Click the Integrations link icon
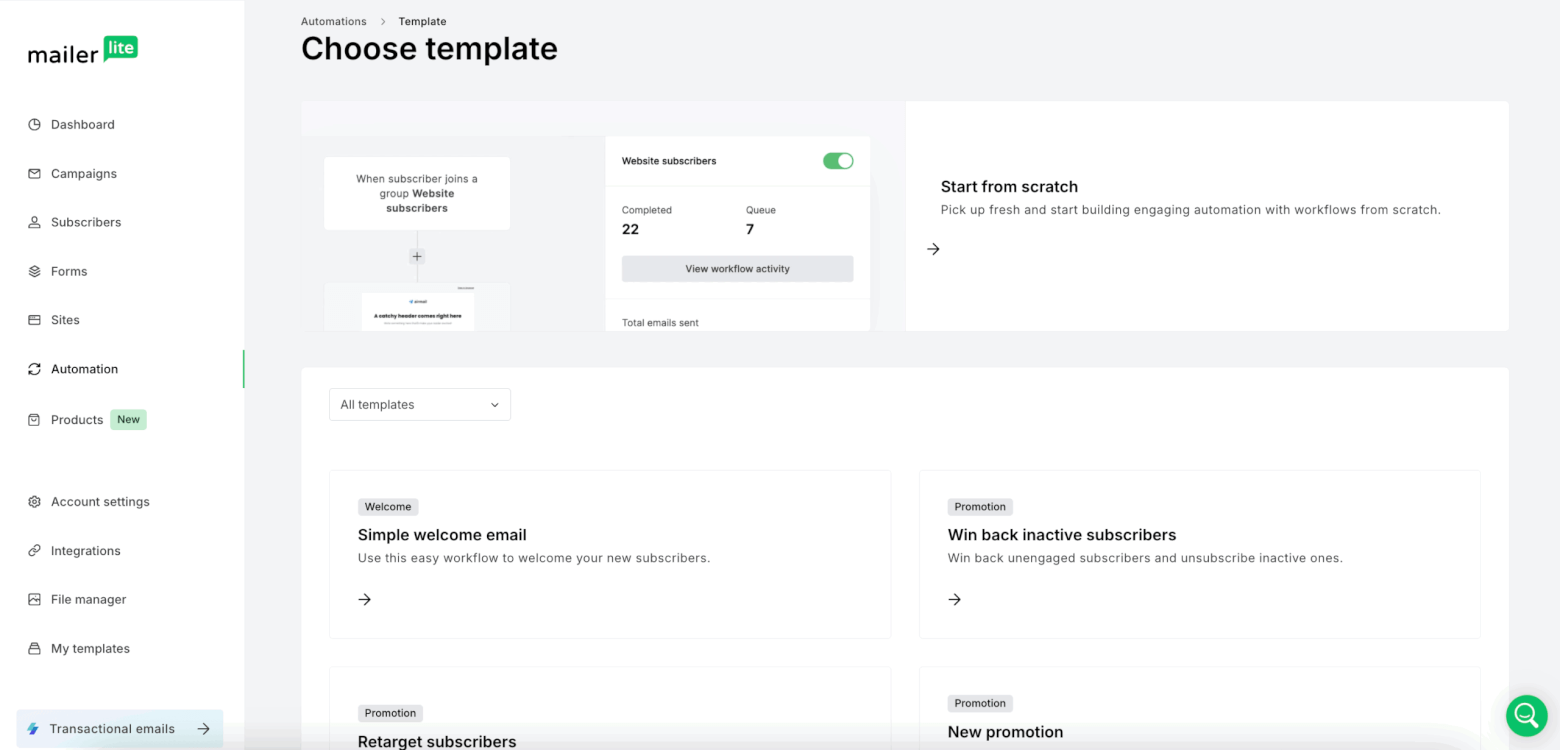Screen dimensions: 1560x750 click(34, 551)
